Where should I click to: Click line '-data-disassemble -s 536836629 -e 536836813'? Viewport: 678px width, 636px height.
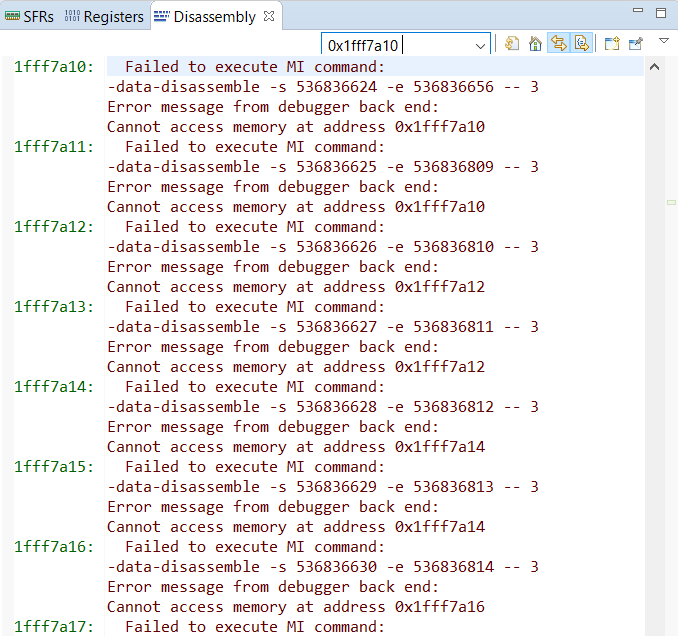click(323, 486)
